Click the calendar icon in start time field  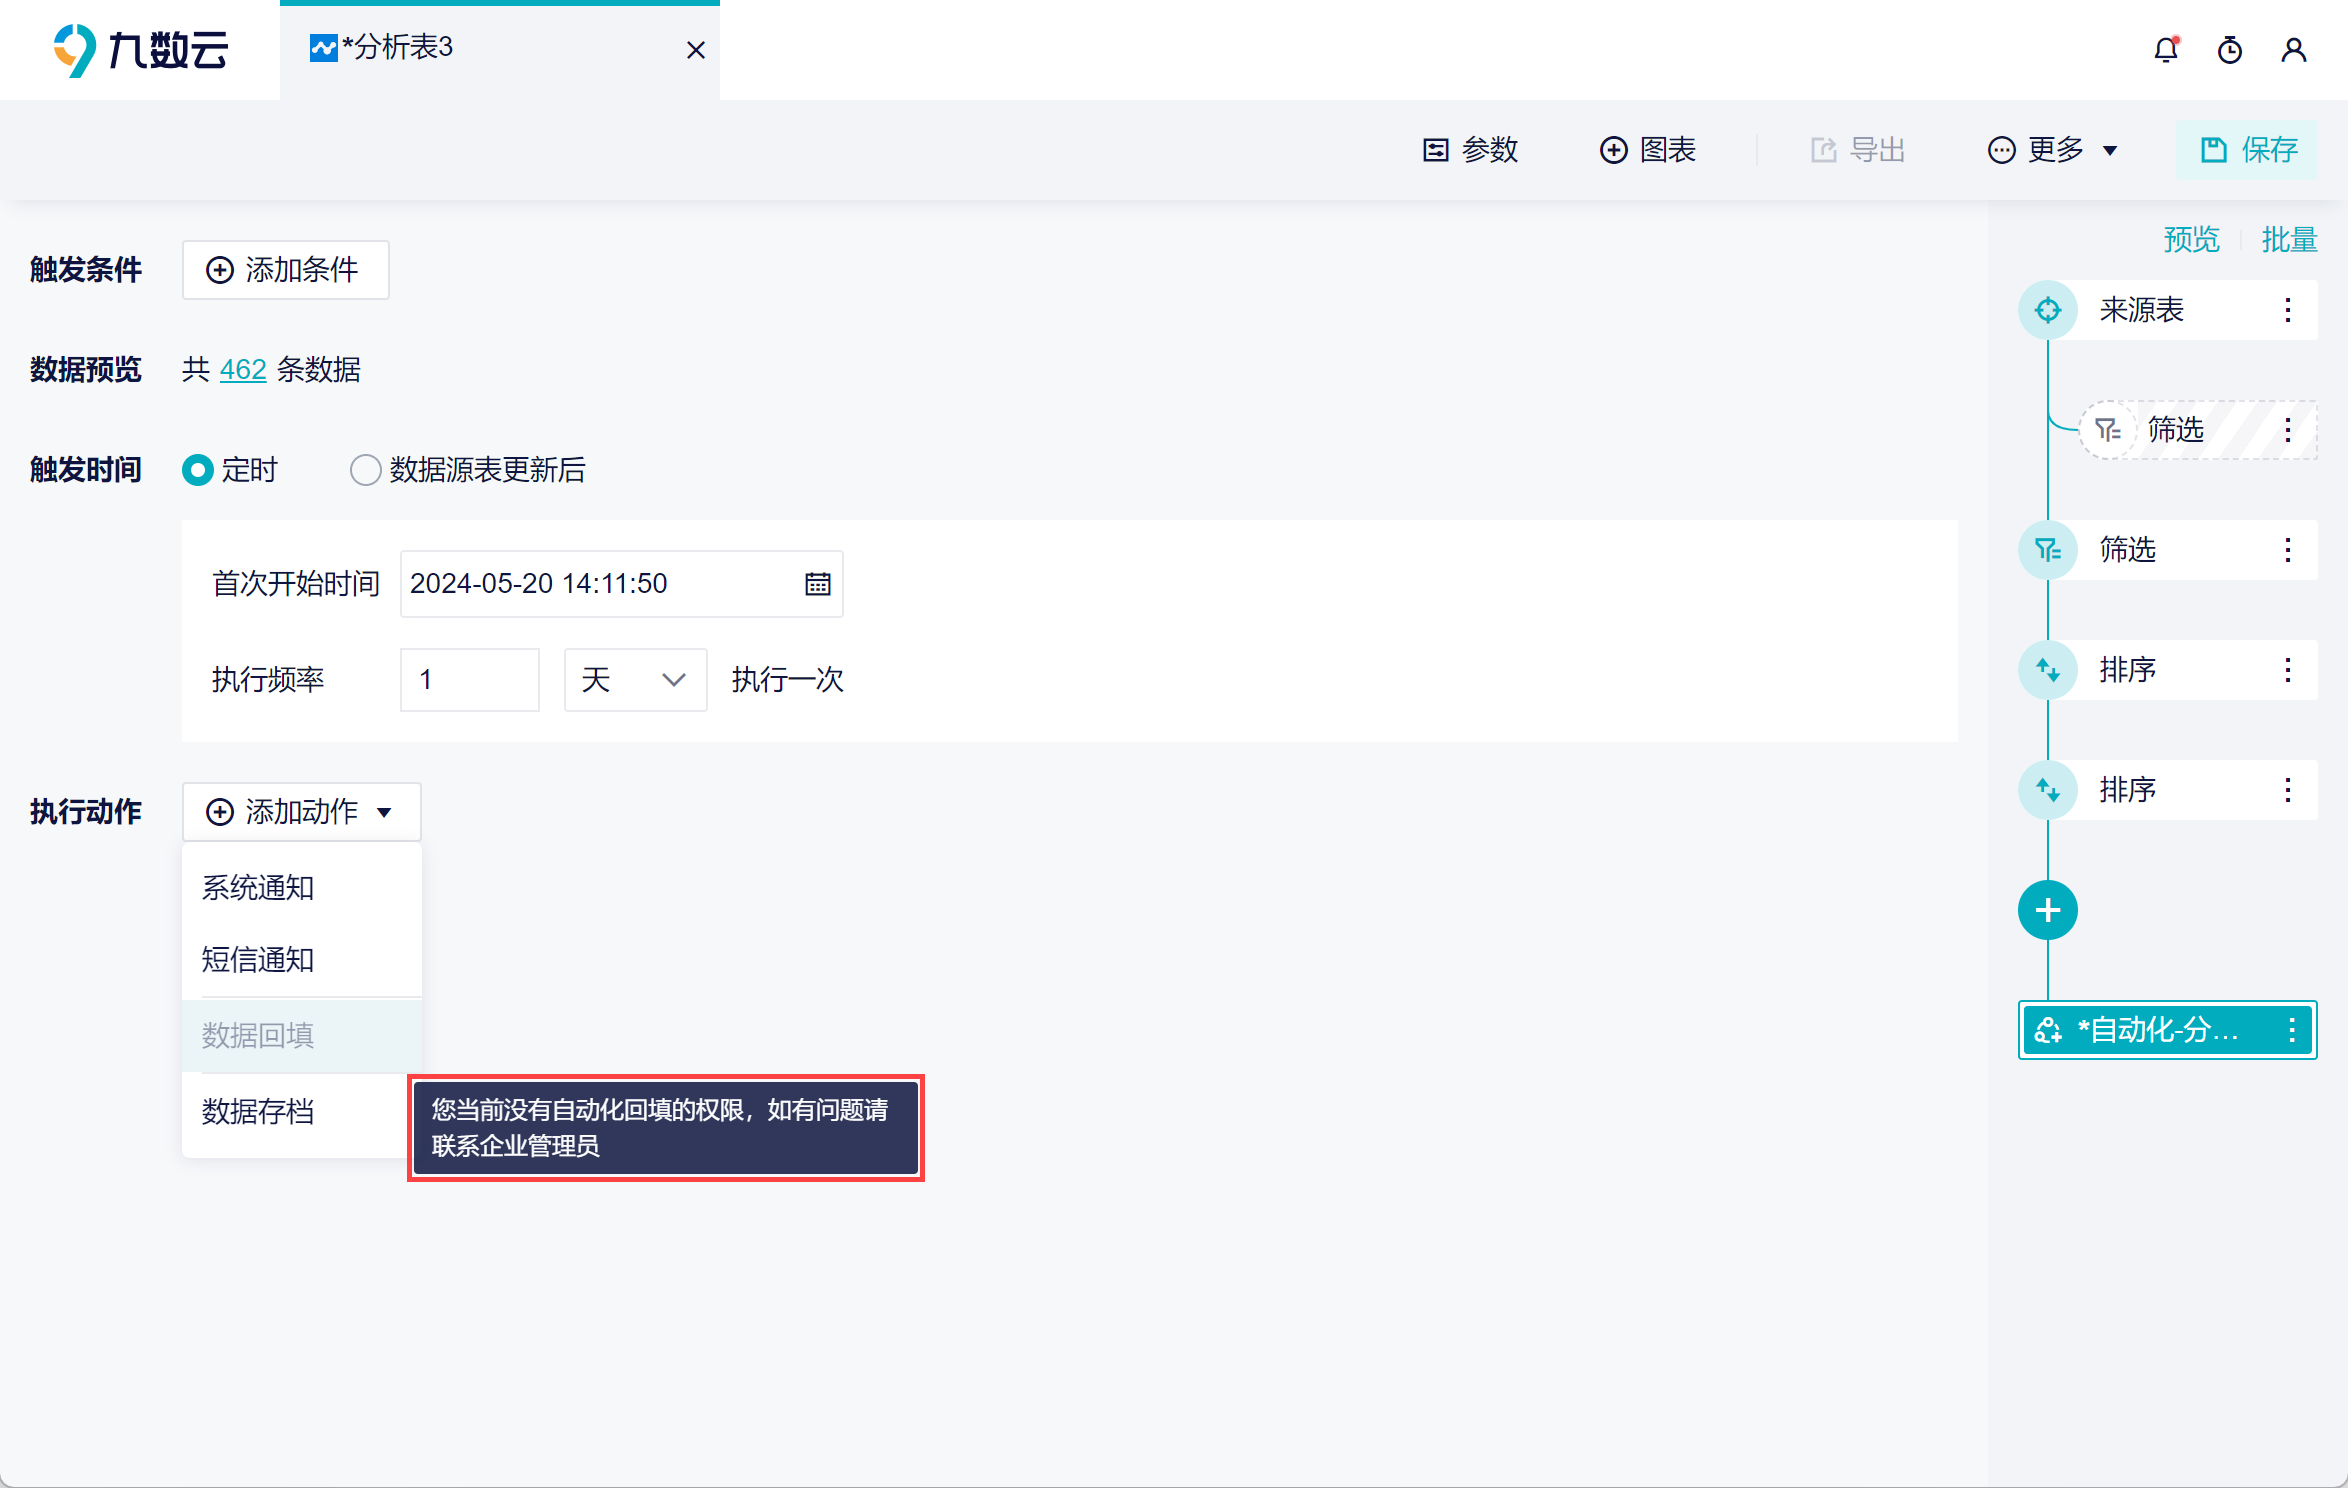pos(817,584)
